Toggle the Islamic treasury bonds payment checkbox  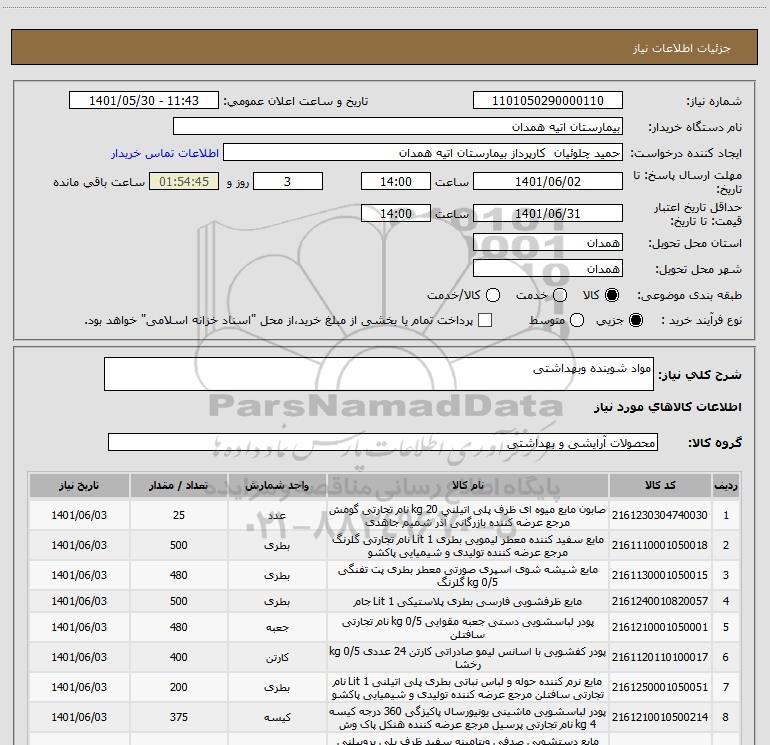pos(485,320)
